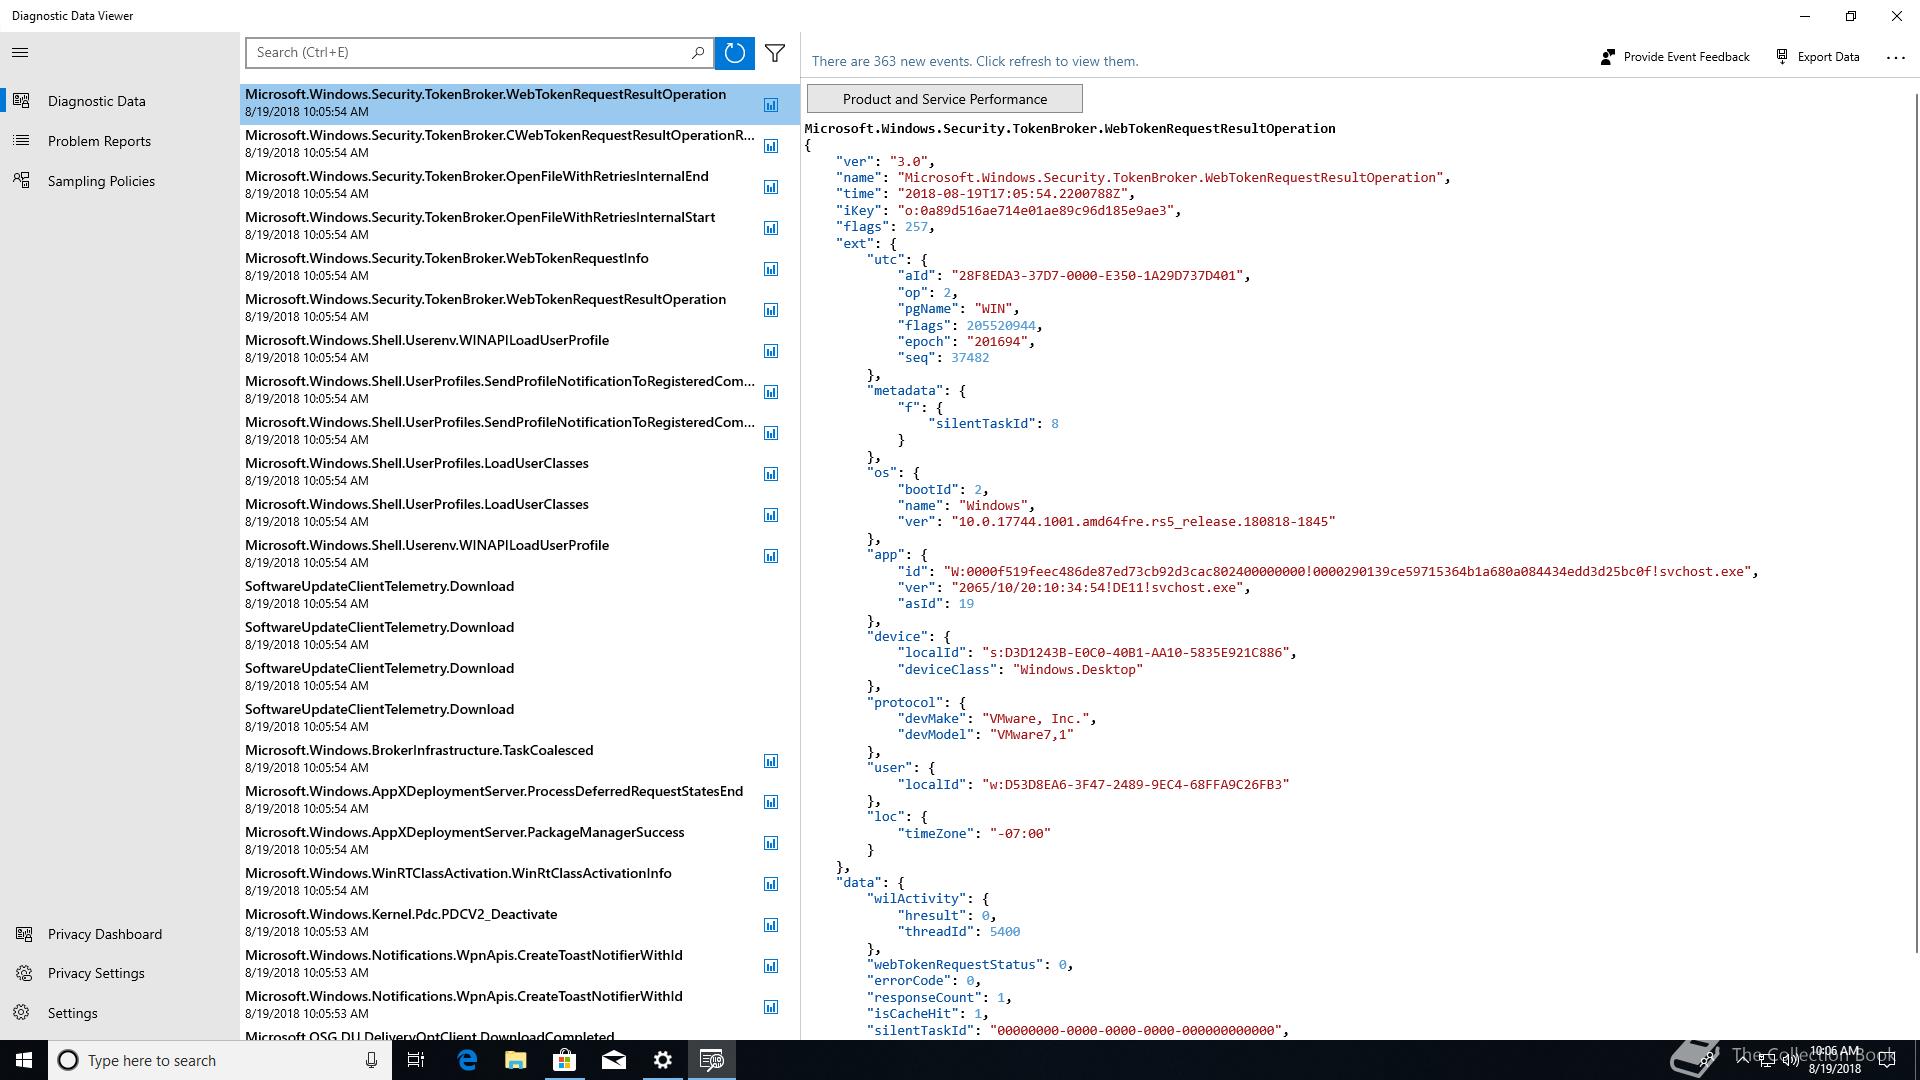Open Sampling Policies section
This screenshot has height=1080, width=1920.
point(120,181)
